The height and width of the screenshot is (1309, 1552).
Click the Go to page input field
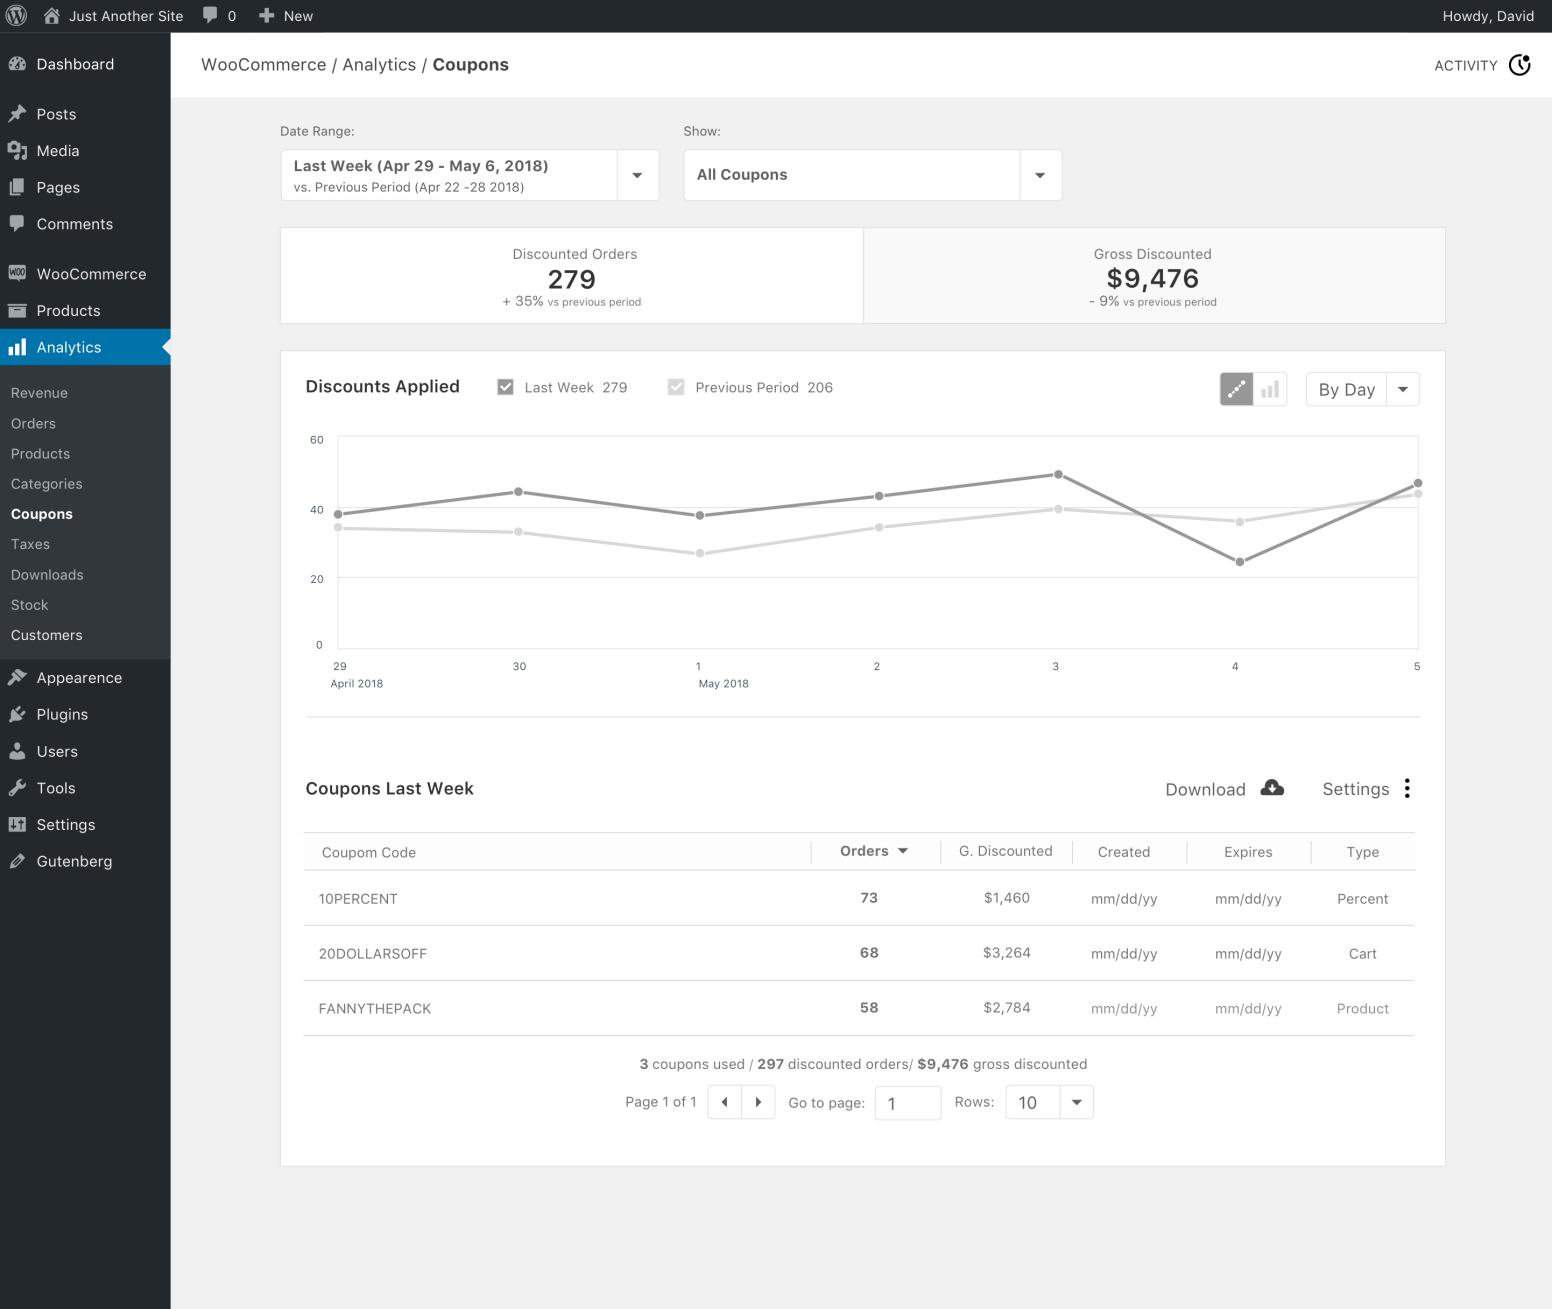pos(907,1102)
